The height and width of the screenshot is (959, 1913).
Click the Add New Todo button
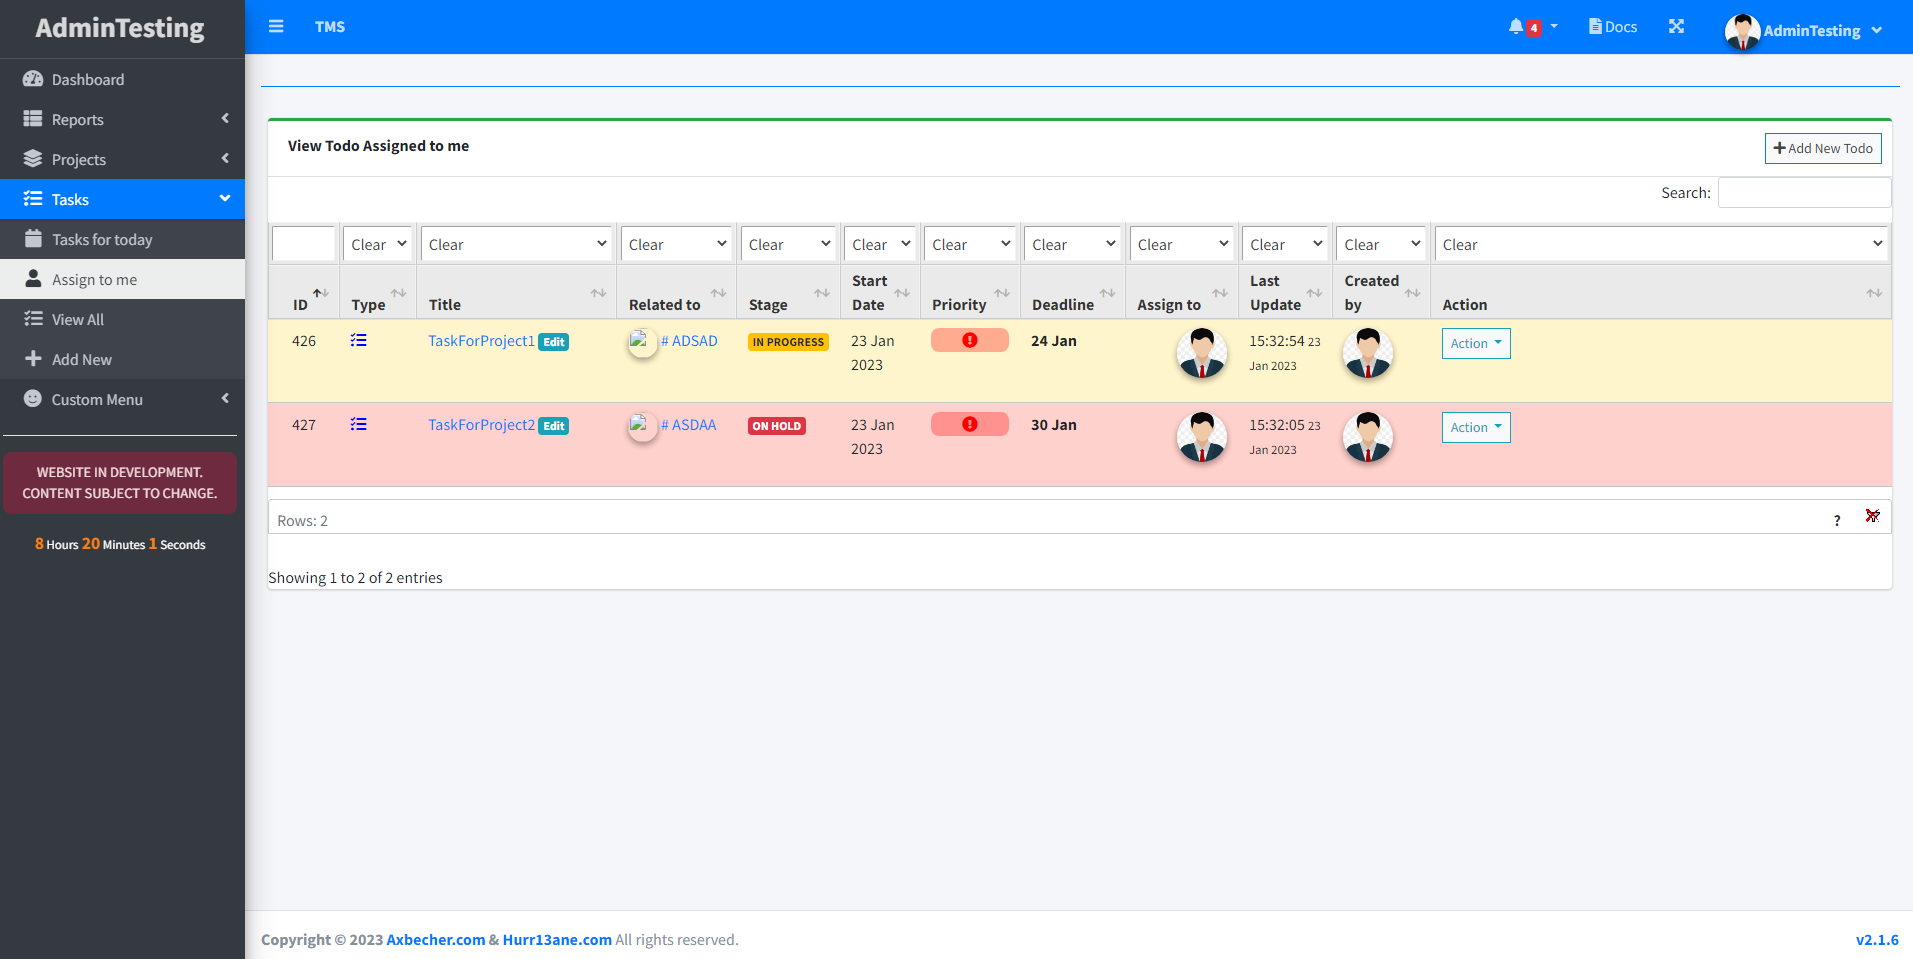1822,148
